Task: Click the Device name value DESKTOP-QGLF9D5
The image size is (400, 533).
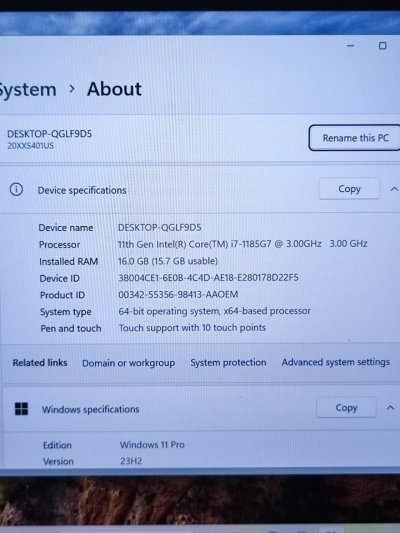Action: tap(159, 227)
